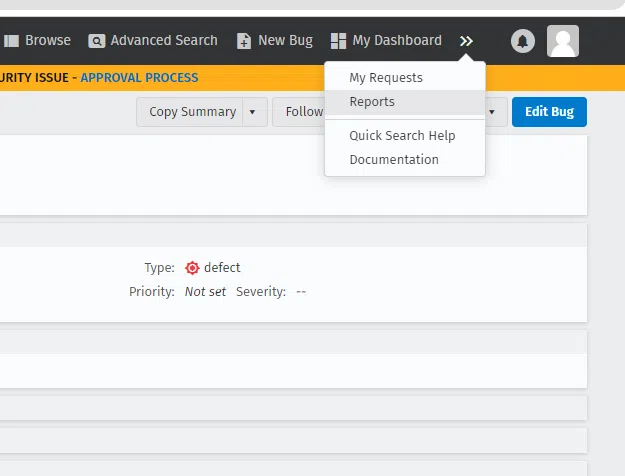Click the My Dashboard tiles icon
Viewport: 625px width, 476px height.
[x=339, y=41]
